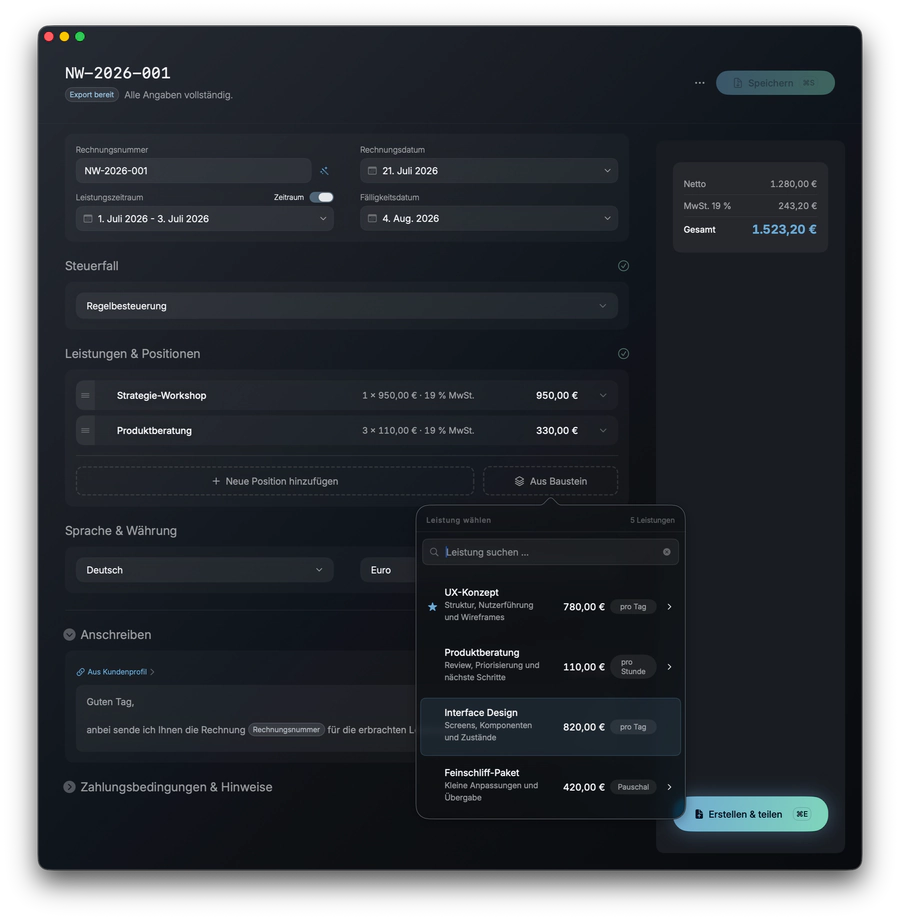
Task: Toggle the Zeitraum switch
Action: tap(322, 197)
